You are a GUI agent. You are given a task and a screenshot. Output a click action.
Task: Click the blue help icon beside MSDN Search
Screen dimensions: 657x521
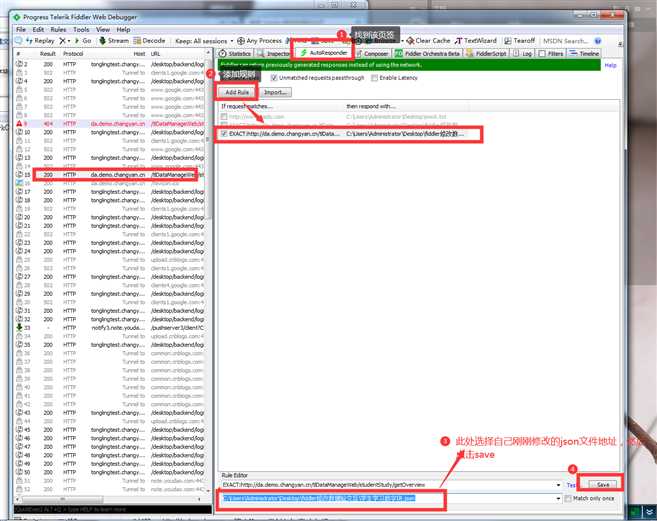pyautogui.click(x=598, y=41)
